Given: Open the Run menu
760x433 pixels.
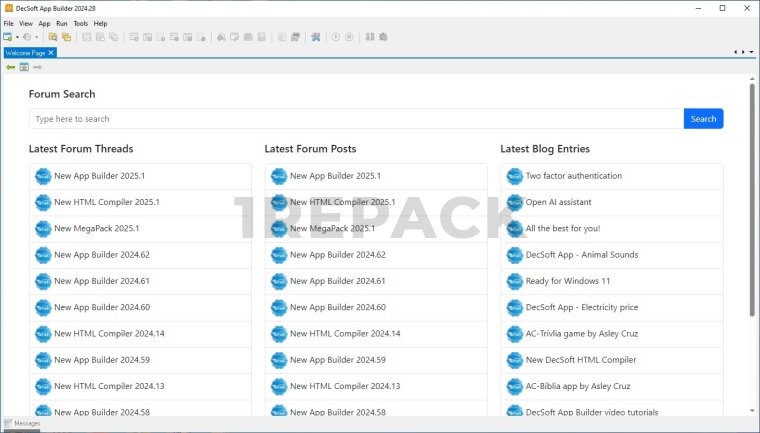Looking at the screenshot, I should click(x=62, y=23).
